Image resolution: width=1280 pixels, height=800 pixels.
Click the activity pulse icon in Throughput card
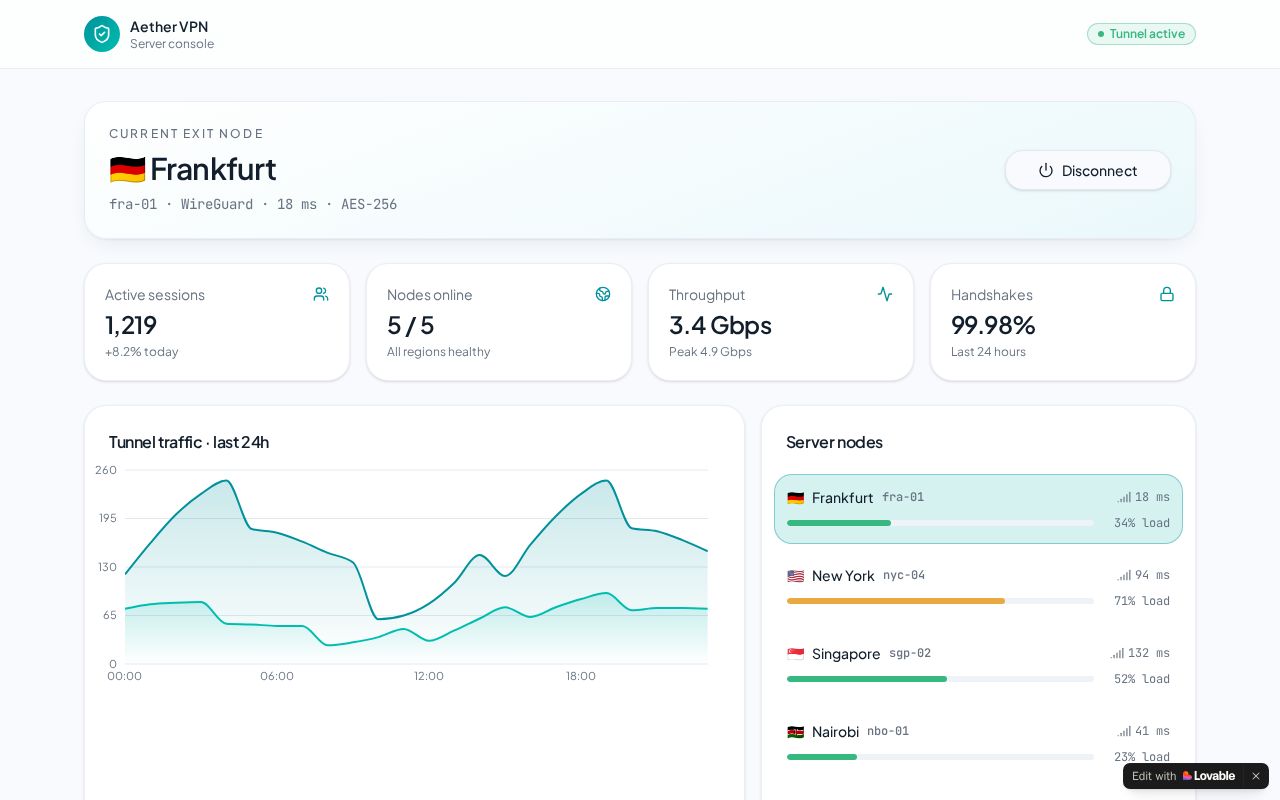point(885,294)
